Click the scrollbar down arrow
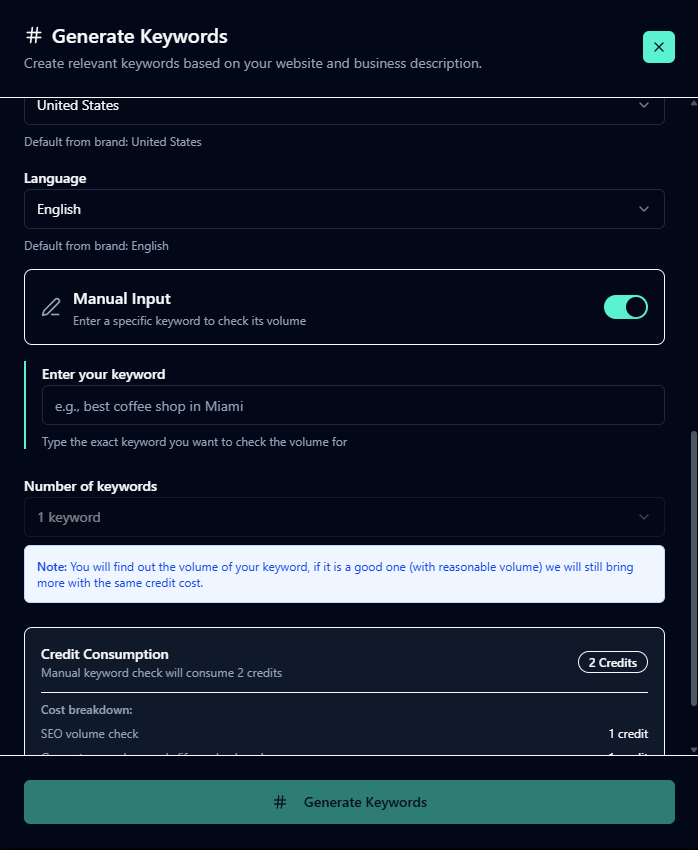The image size is (698, 850). pyautogui.click(x=693, y=749)
